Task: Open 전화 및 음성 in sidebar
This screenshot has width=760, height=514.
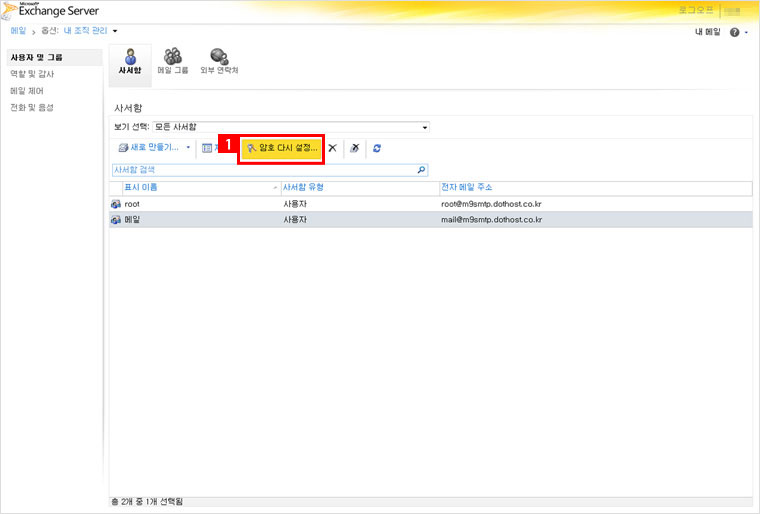Action: (x=32, y=107)
